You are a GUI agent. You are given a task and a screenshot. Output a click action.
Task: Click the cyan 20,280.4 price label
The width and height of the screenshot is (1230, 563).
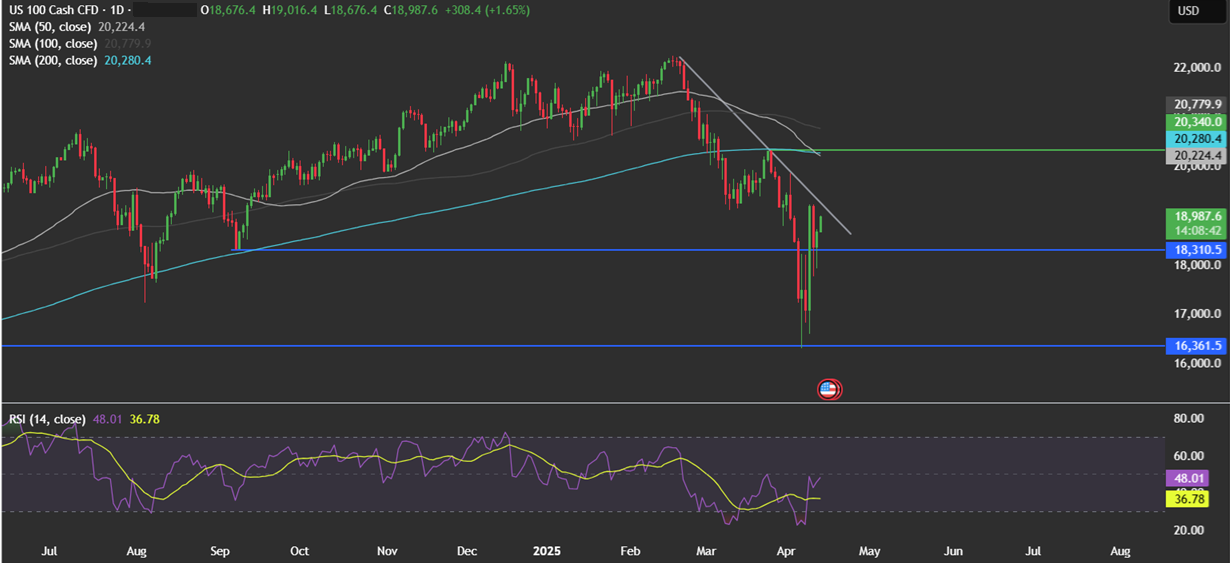coord(1196,138)
